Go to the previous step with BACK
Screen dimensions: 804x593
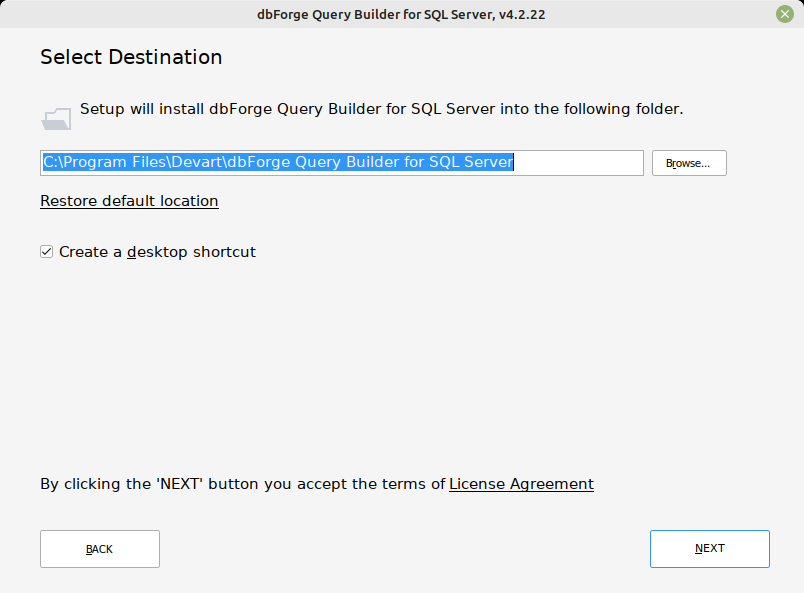[100, 549]
